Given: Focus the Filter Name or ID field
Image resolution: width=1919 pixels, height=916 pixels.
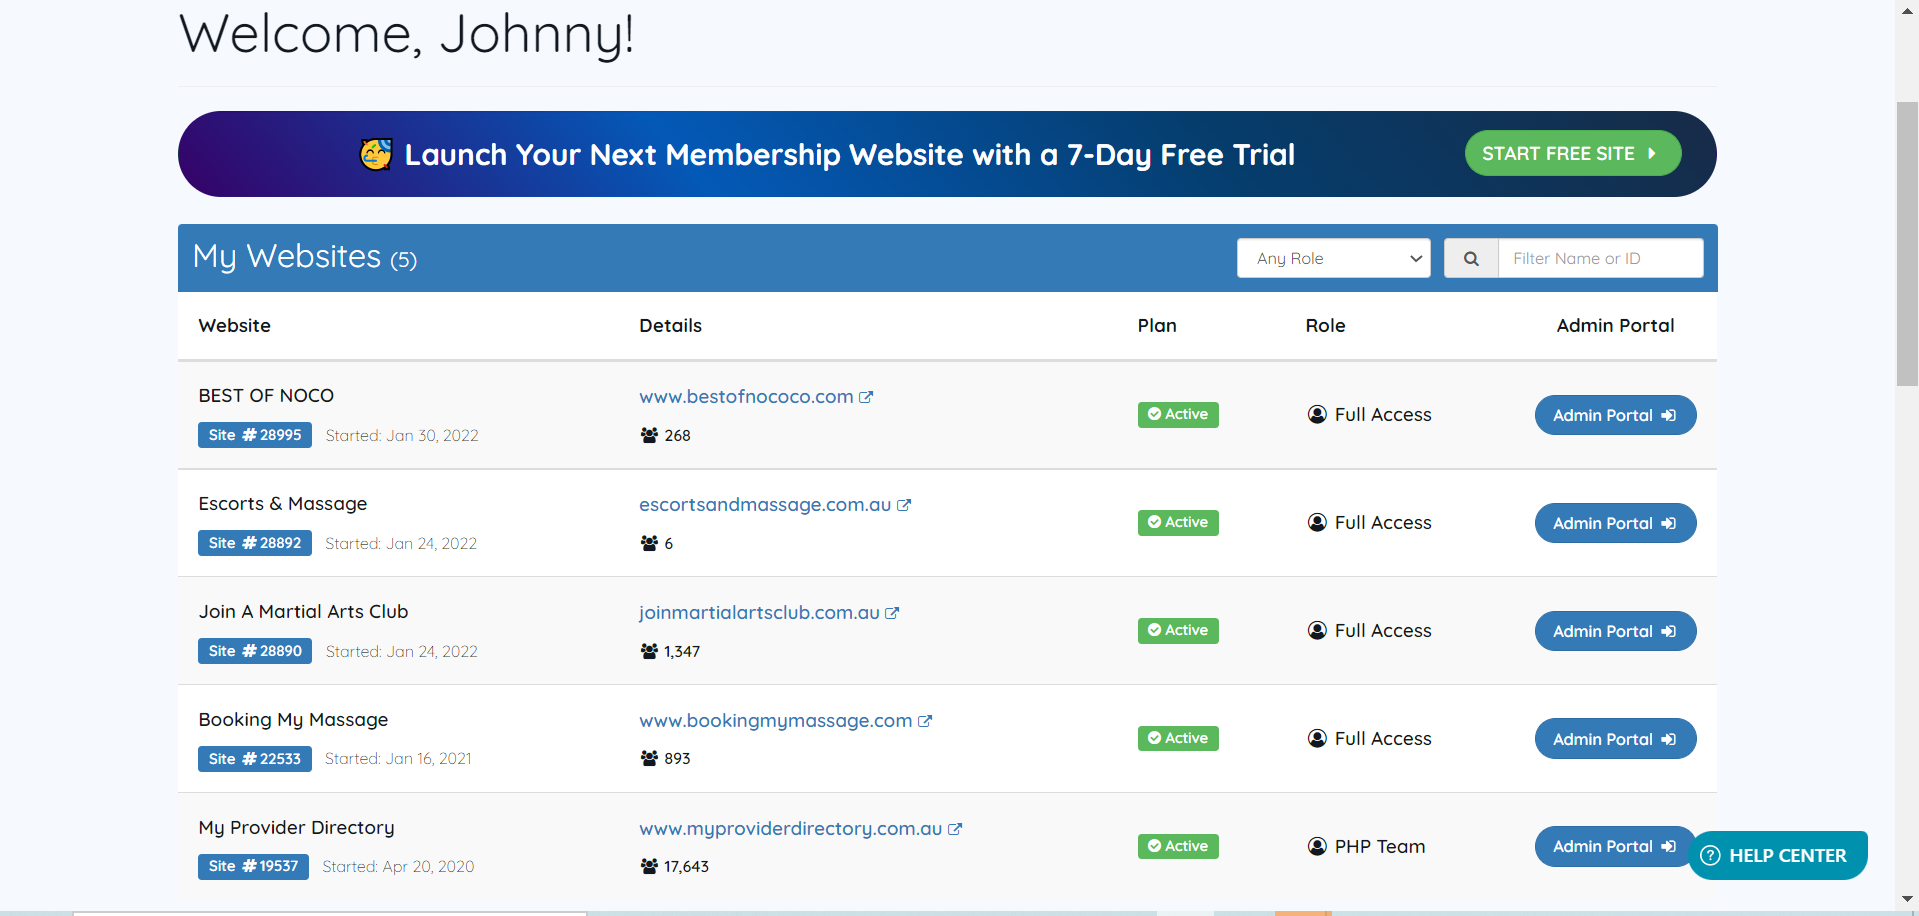Looking at the screenshot, I should pos(1600,258).
